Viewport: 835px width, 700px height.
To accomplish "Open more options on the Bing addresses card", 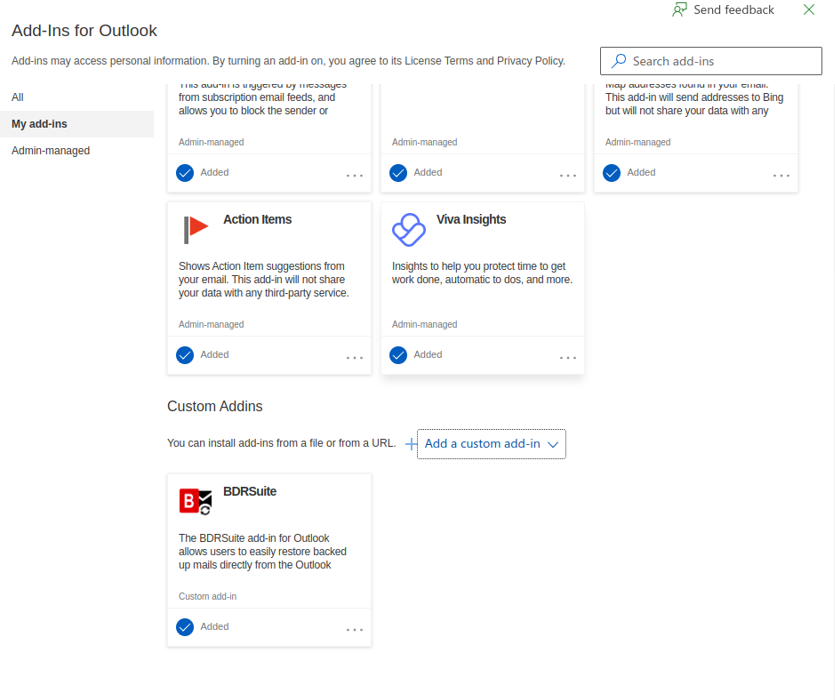I will pyautogui.click(x=782, y=175).
